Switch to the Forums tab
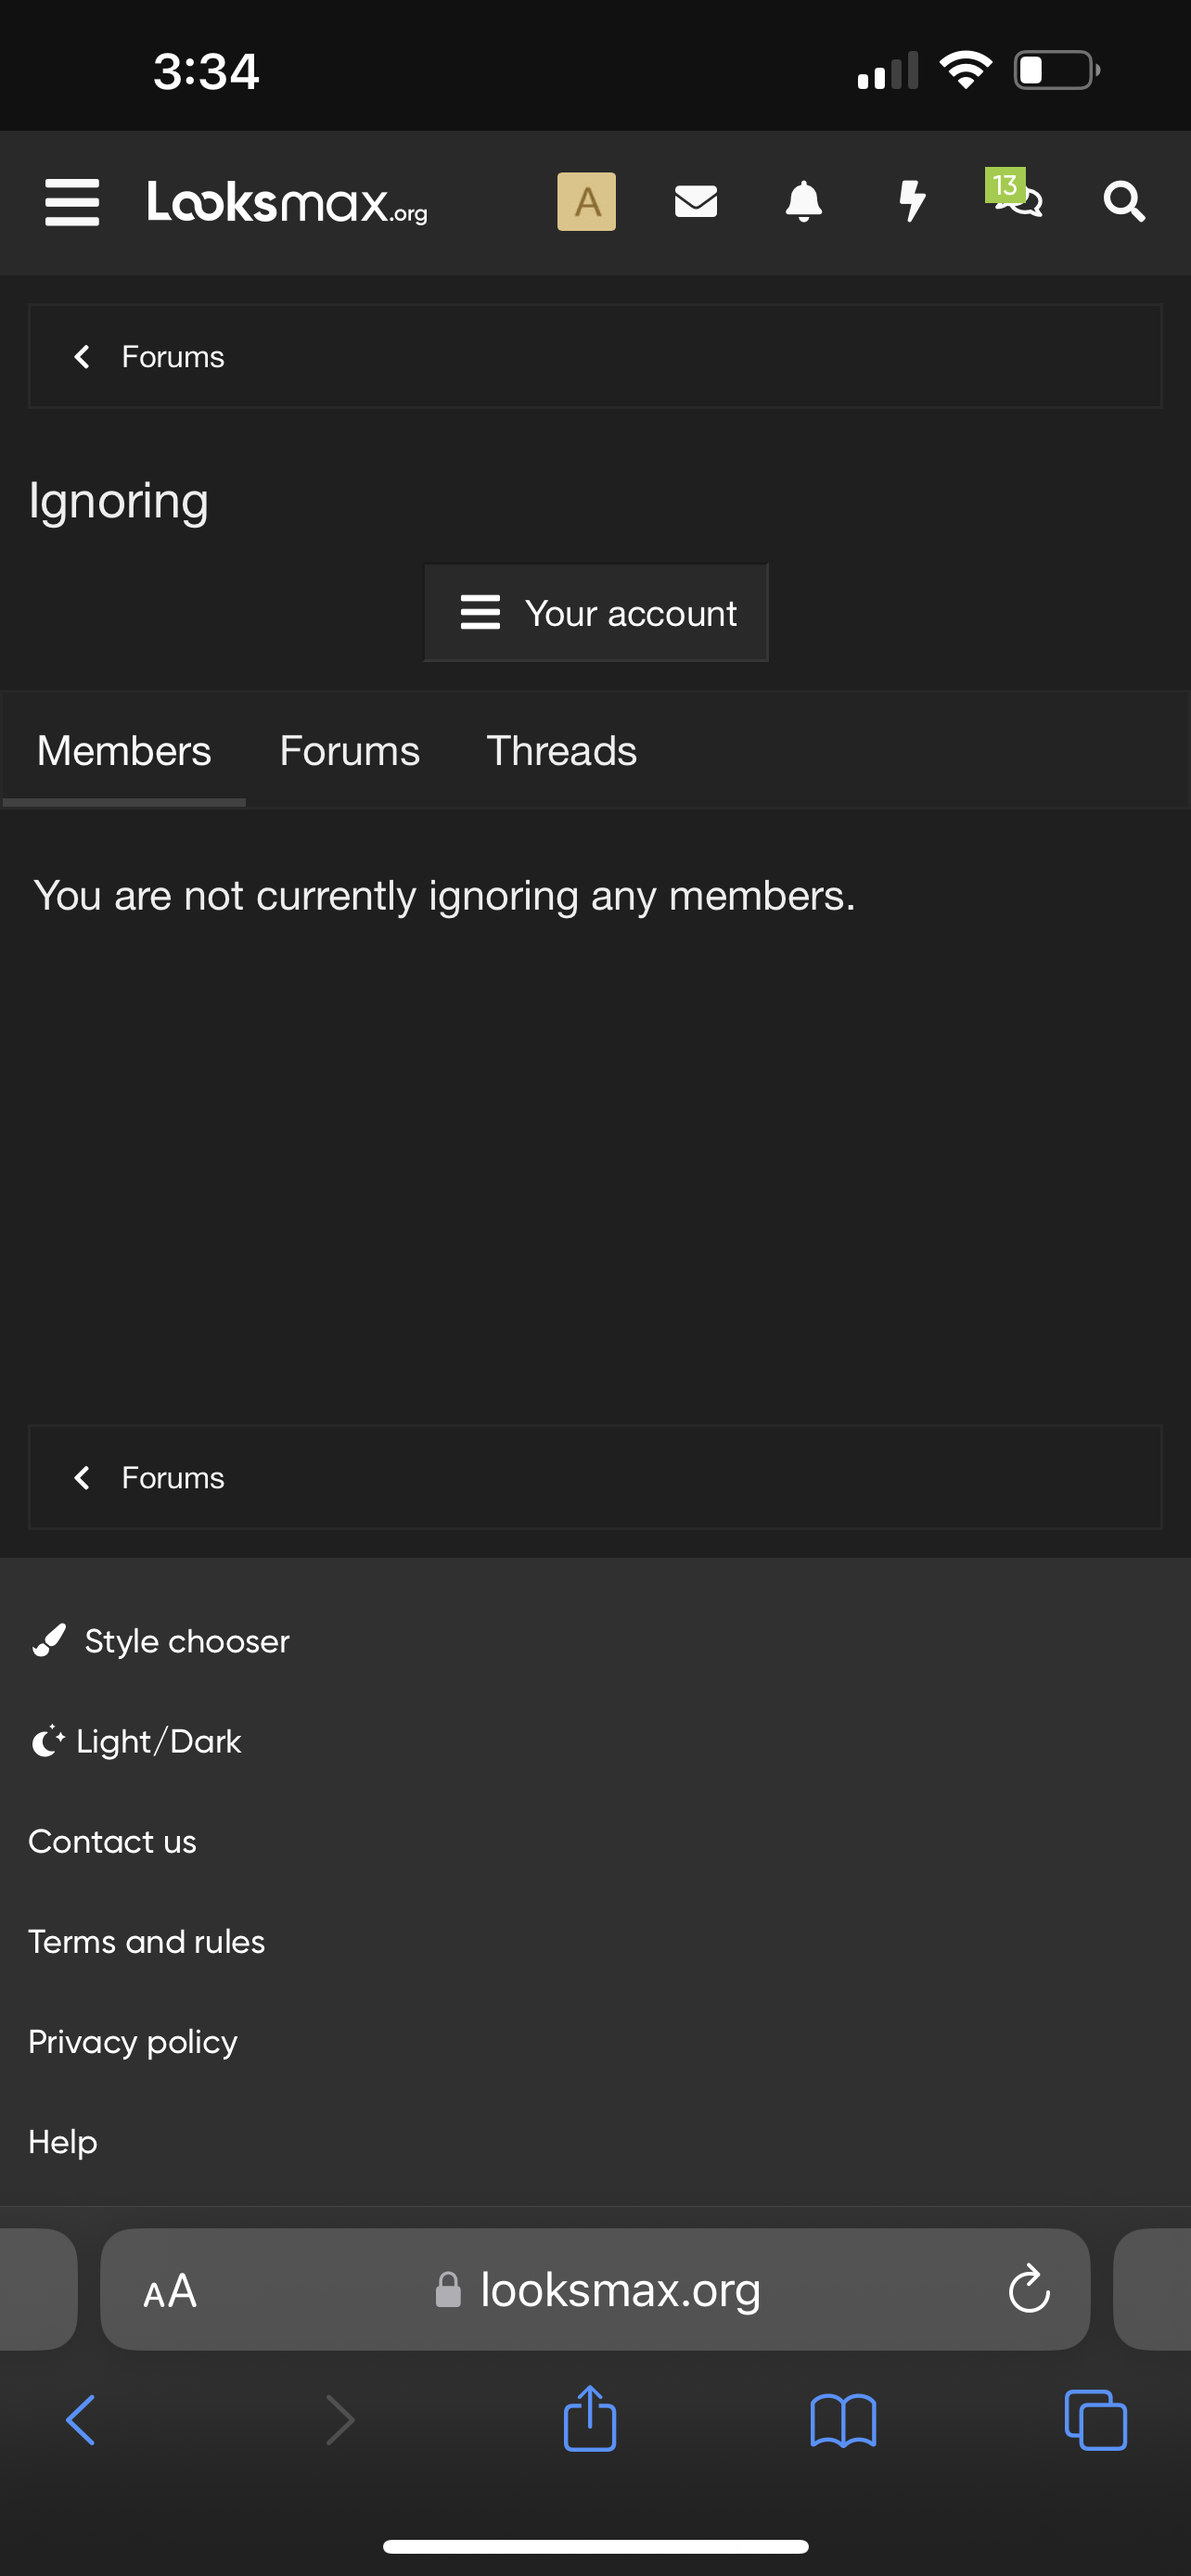This screenshot has height=2576, width=1191. coord(349,751)
